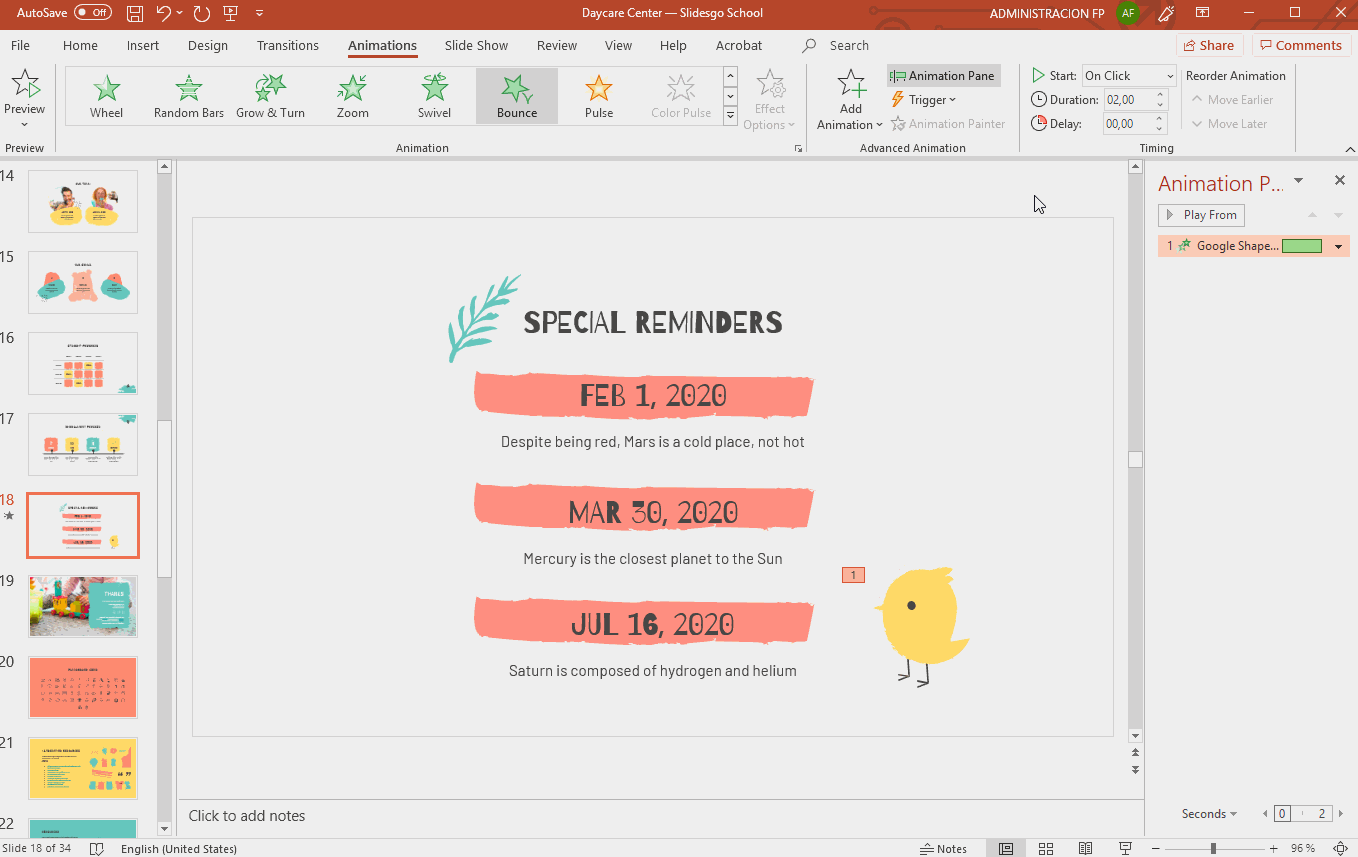Image resolution: width=1358 pixels, height=857 pixels.
Task: Toggle the Notes pane in status bar
Action: (x=943, y=848)
